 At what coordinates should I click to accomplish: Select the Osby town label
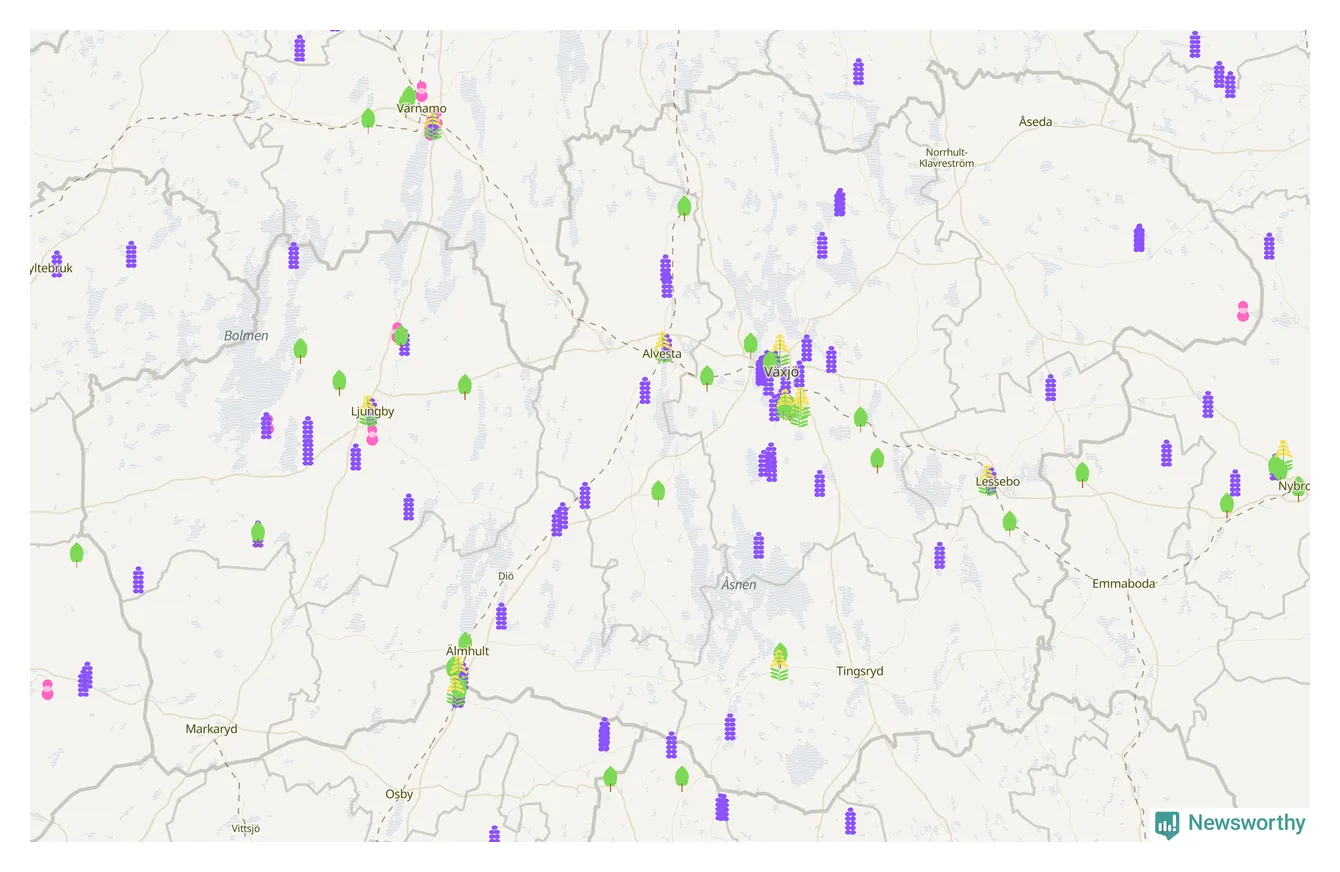[x=399, y=794]
